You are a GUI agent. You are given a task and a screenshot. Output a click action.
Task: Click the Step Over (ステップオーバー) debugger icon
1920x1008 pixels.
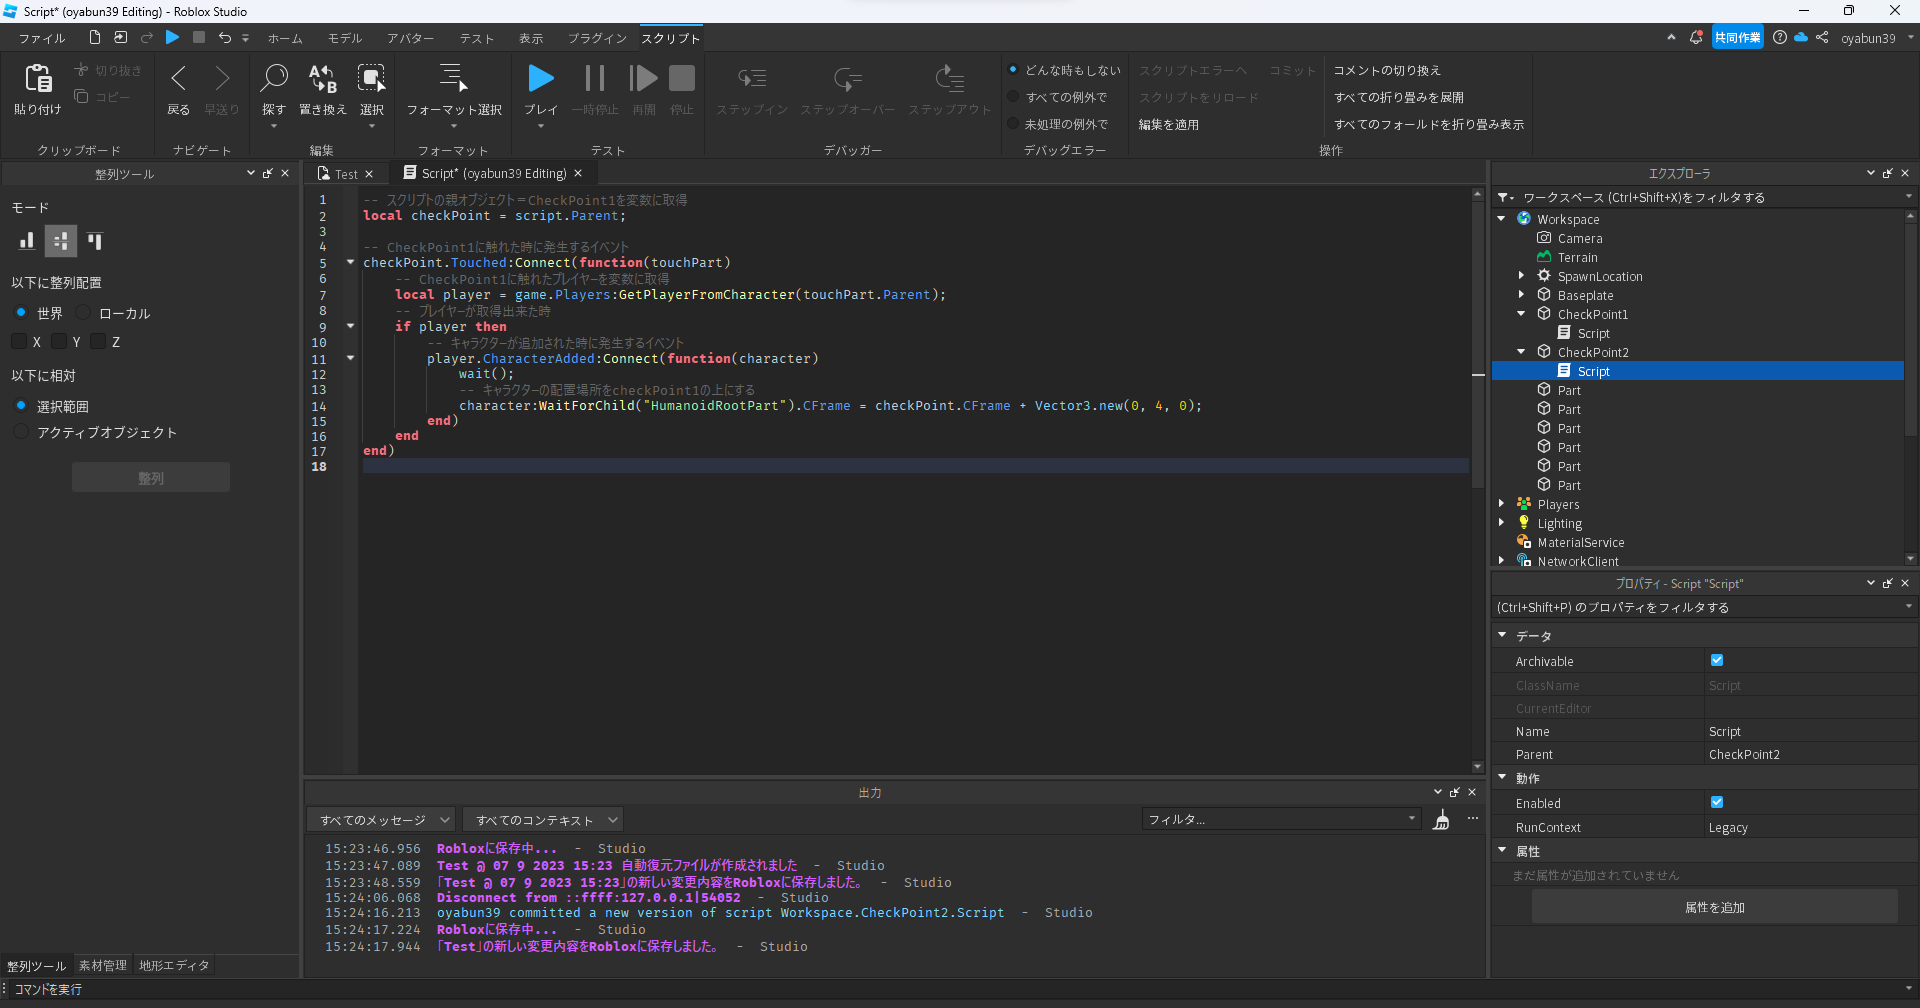848,78
